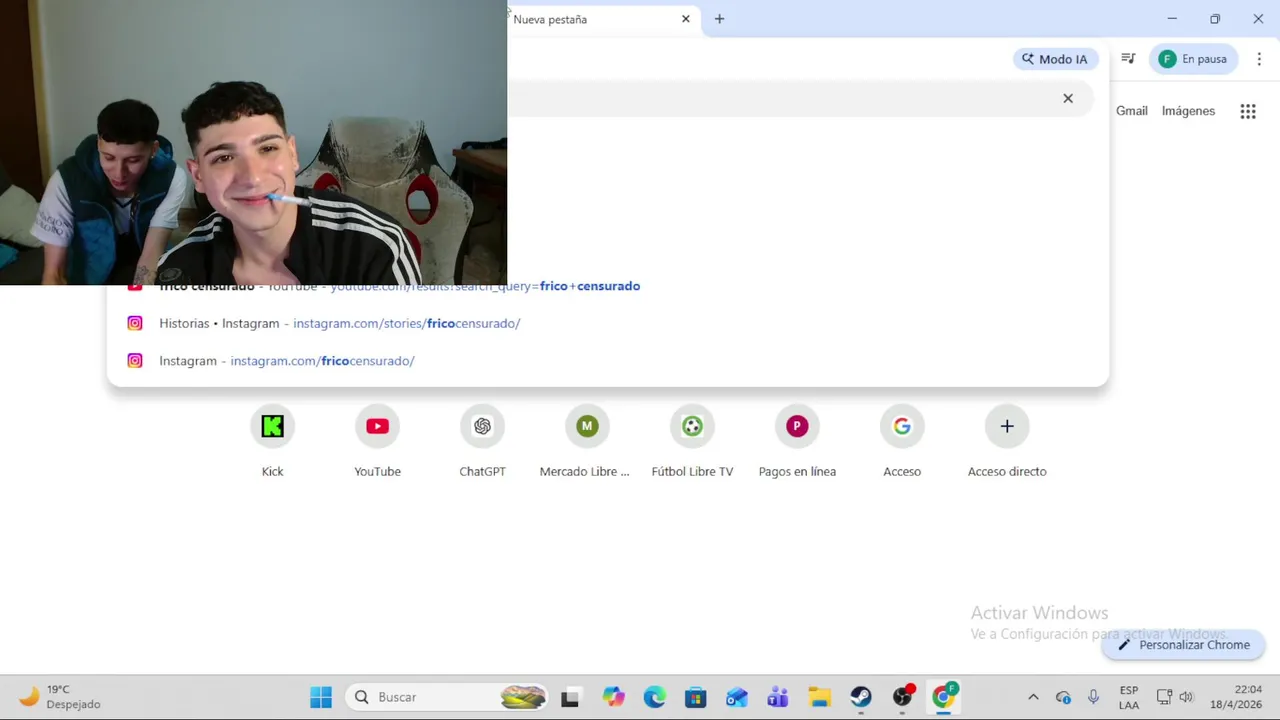Viewport: 1280px width, 720px height.
Task: Switch to Chrome in the taskbar
Action: pyautogui.click(x=943, y=697)
